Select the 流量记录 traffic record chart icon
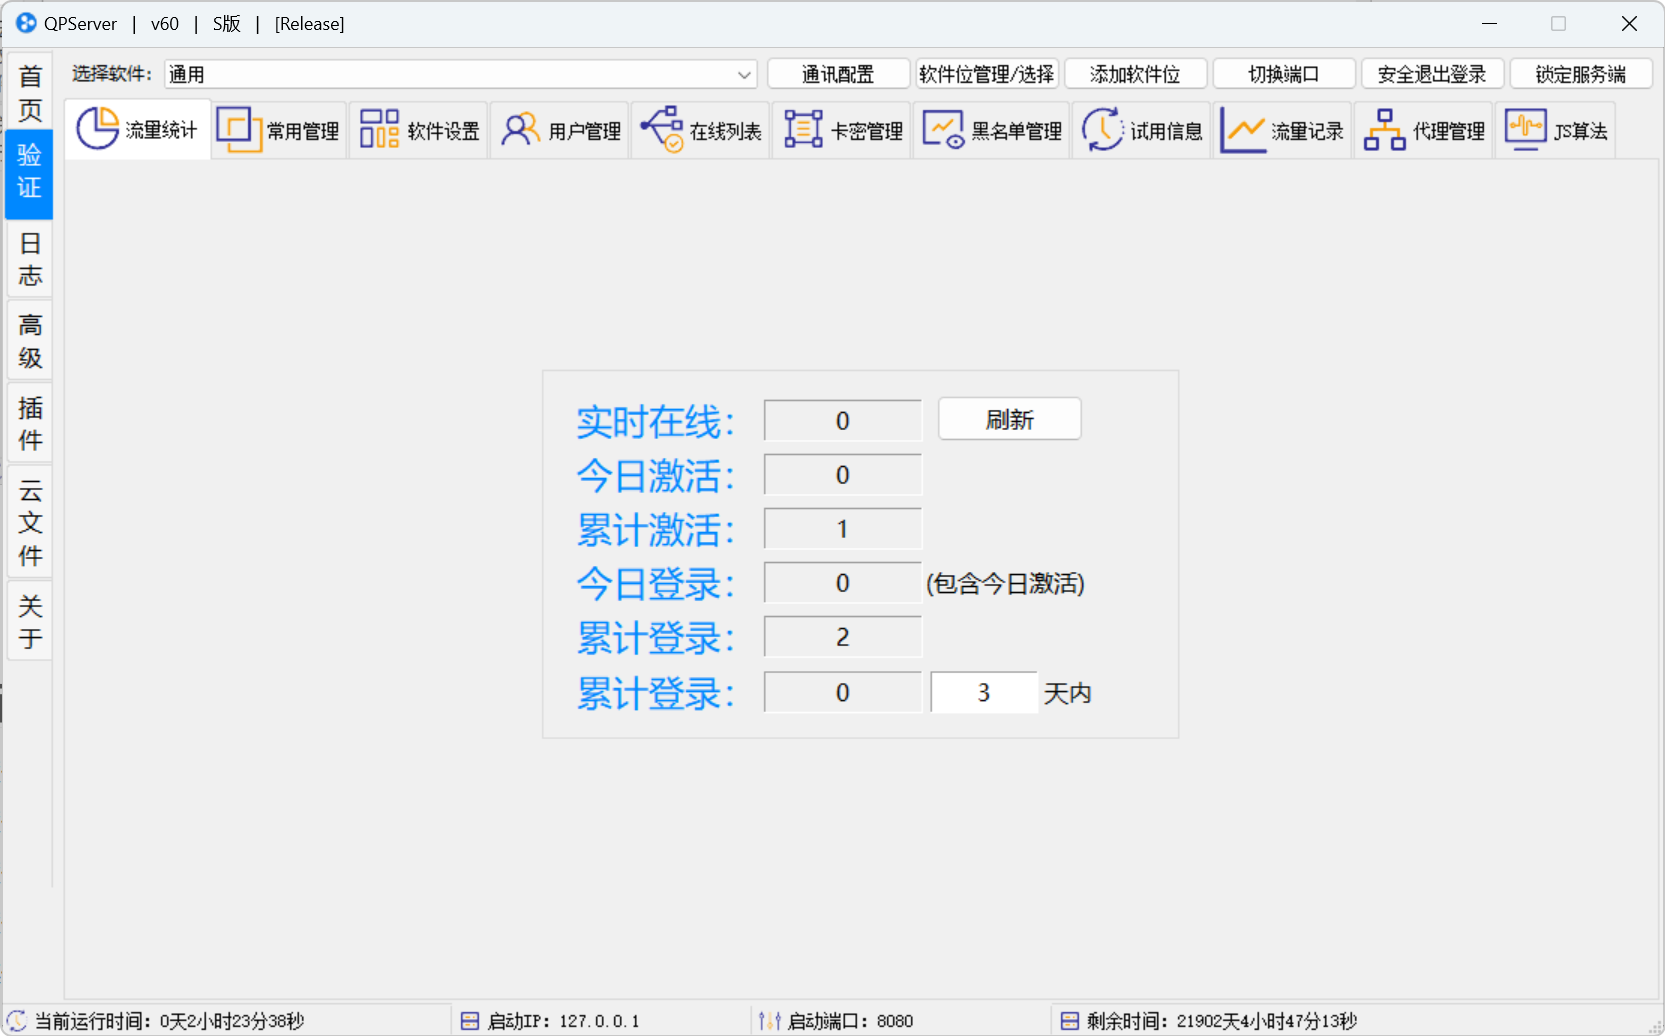The width and height of the screenshot is (1665, 1036). (x=1243, y=129)
